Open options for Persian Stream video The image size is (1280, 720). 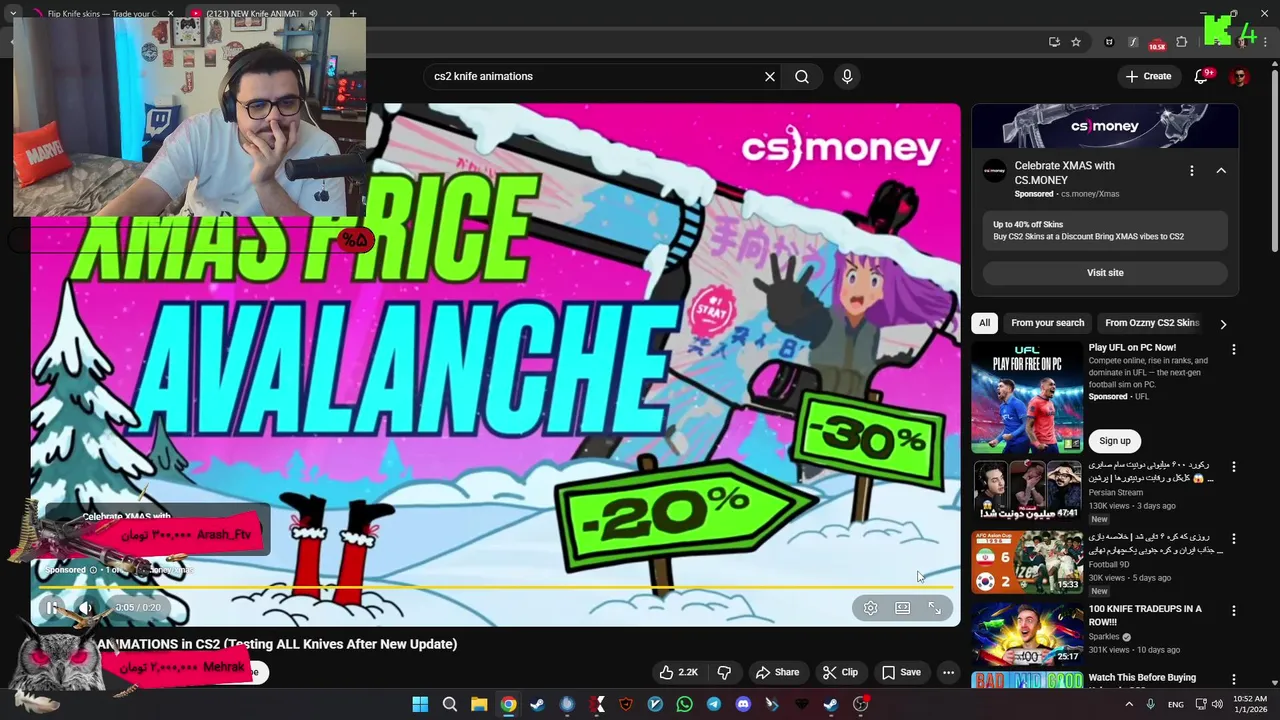pos(1233,467)
